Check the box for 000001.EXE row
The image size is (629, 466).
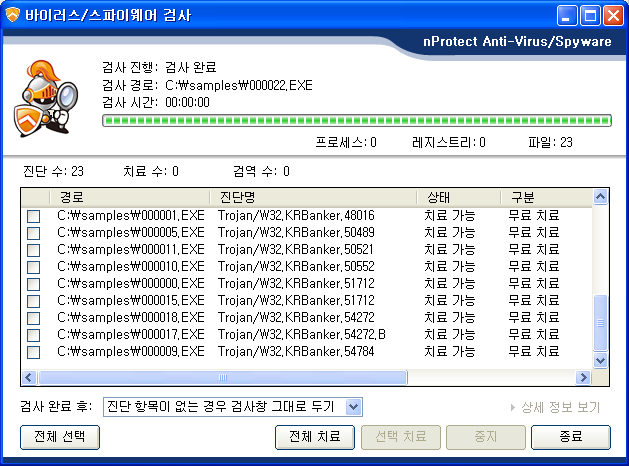click(x=33, y=216)
